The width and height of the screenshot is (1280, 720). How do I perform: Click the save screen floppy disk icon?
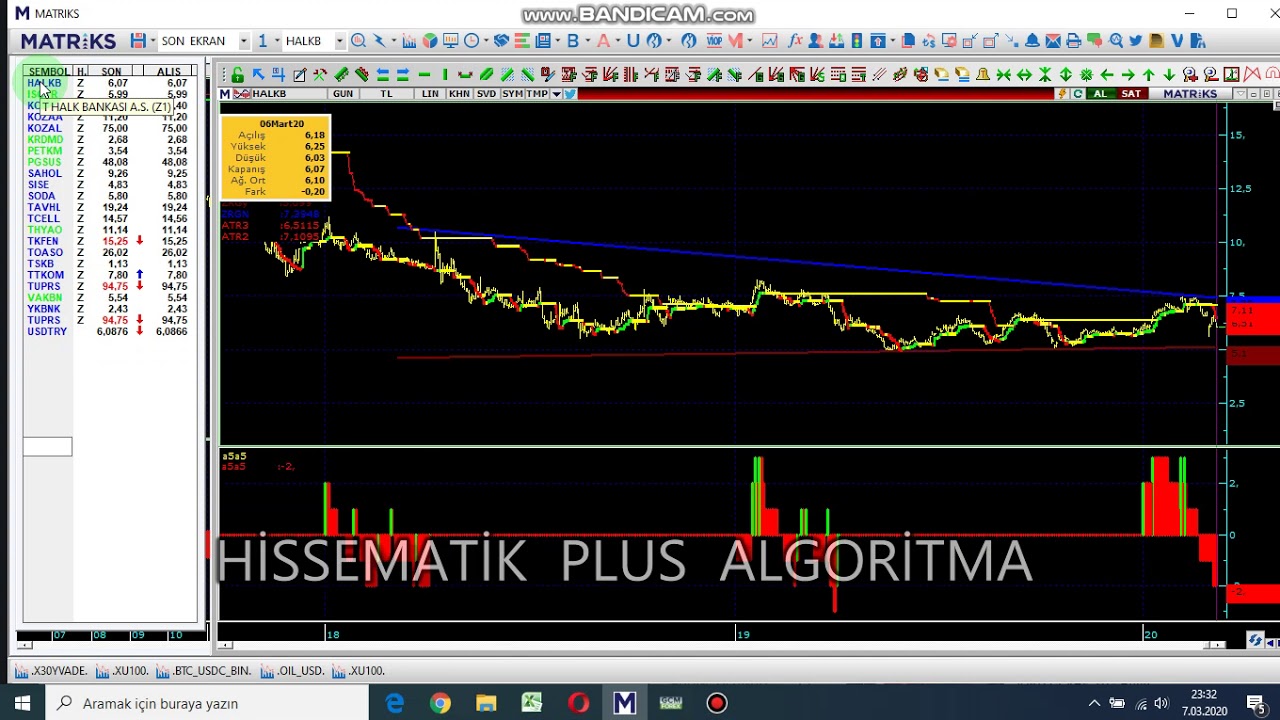(138, 41)
